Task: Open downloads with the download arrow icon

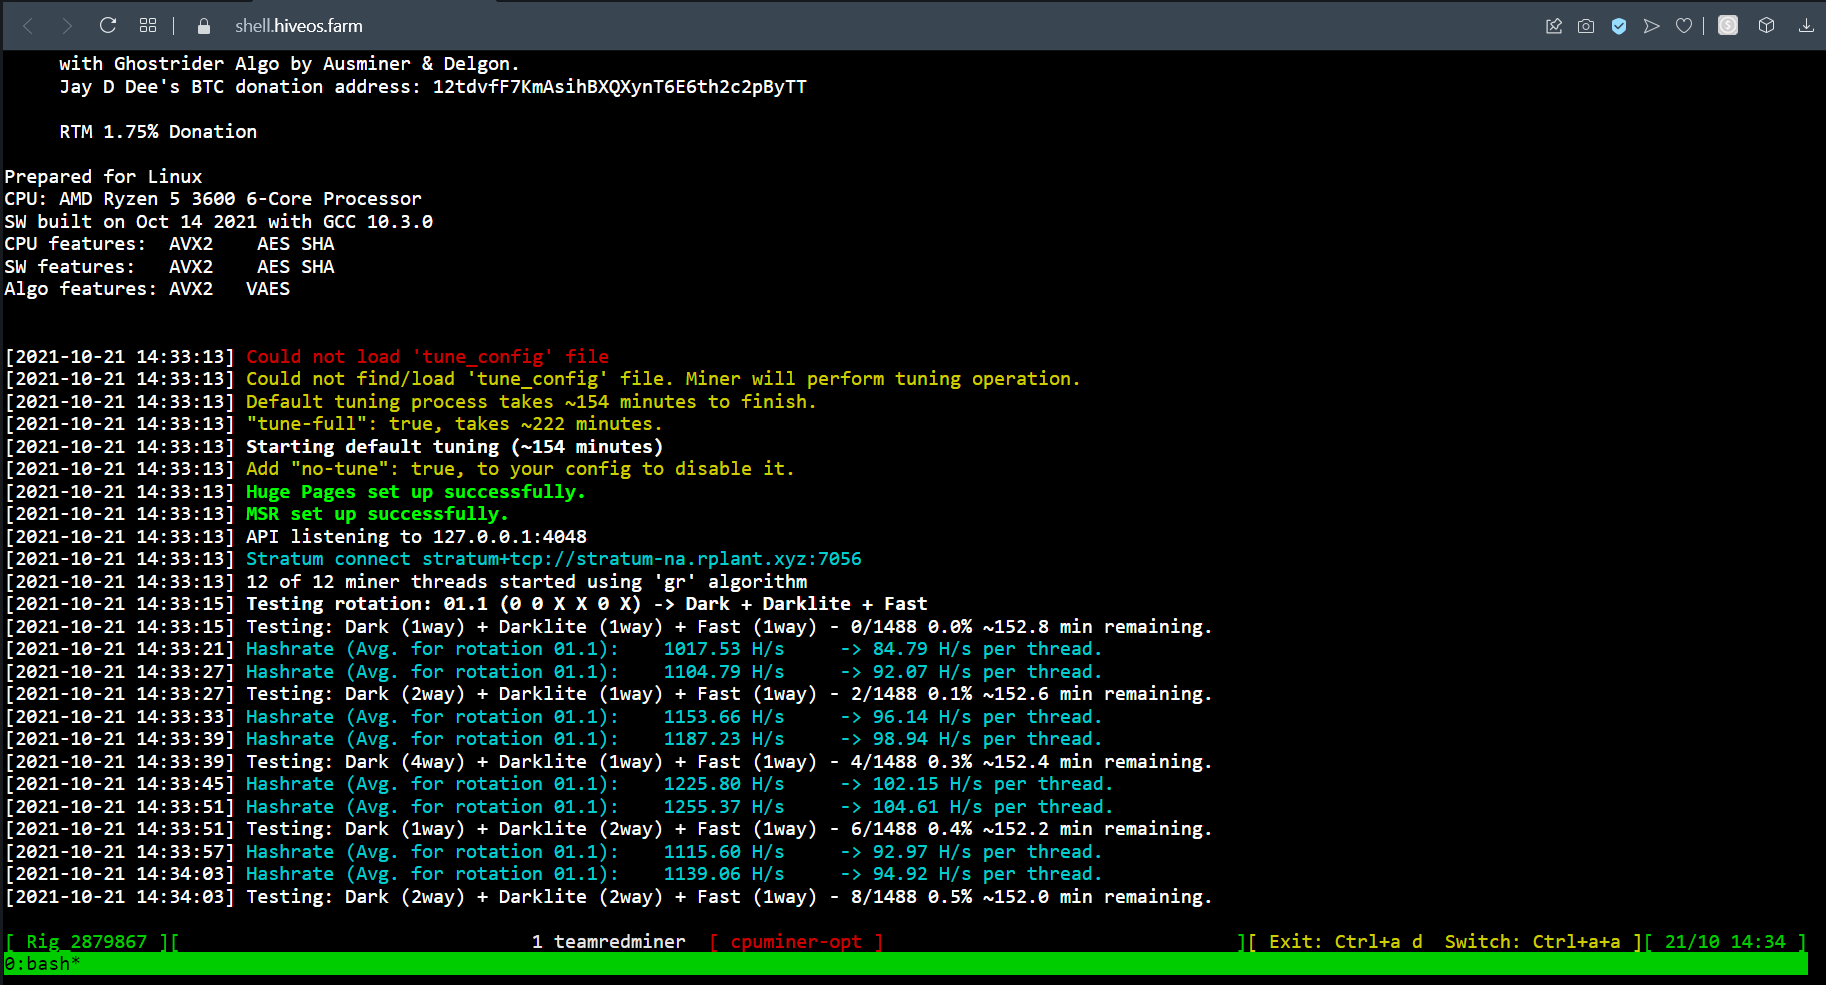Action: coord(1806,25)
